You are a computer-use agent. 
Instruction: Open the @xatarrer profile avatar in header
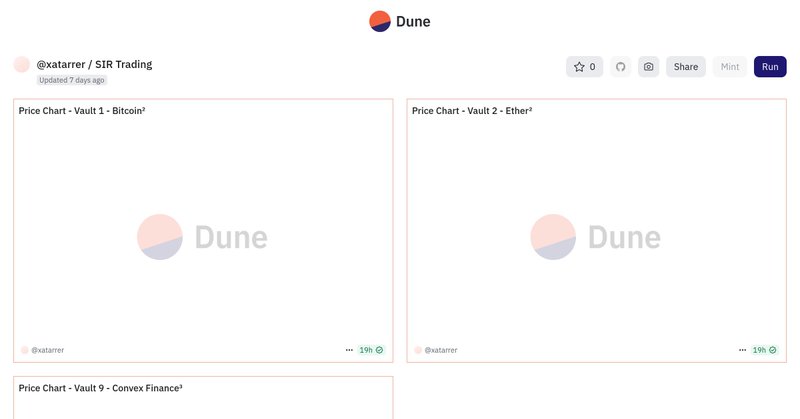click(22, 65)
